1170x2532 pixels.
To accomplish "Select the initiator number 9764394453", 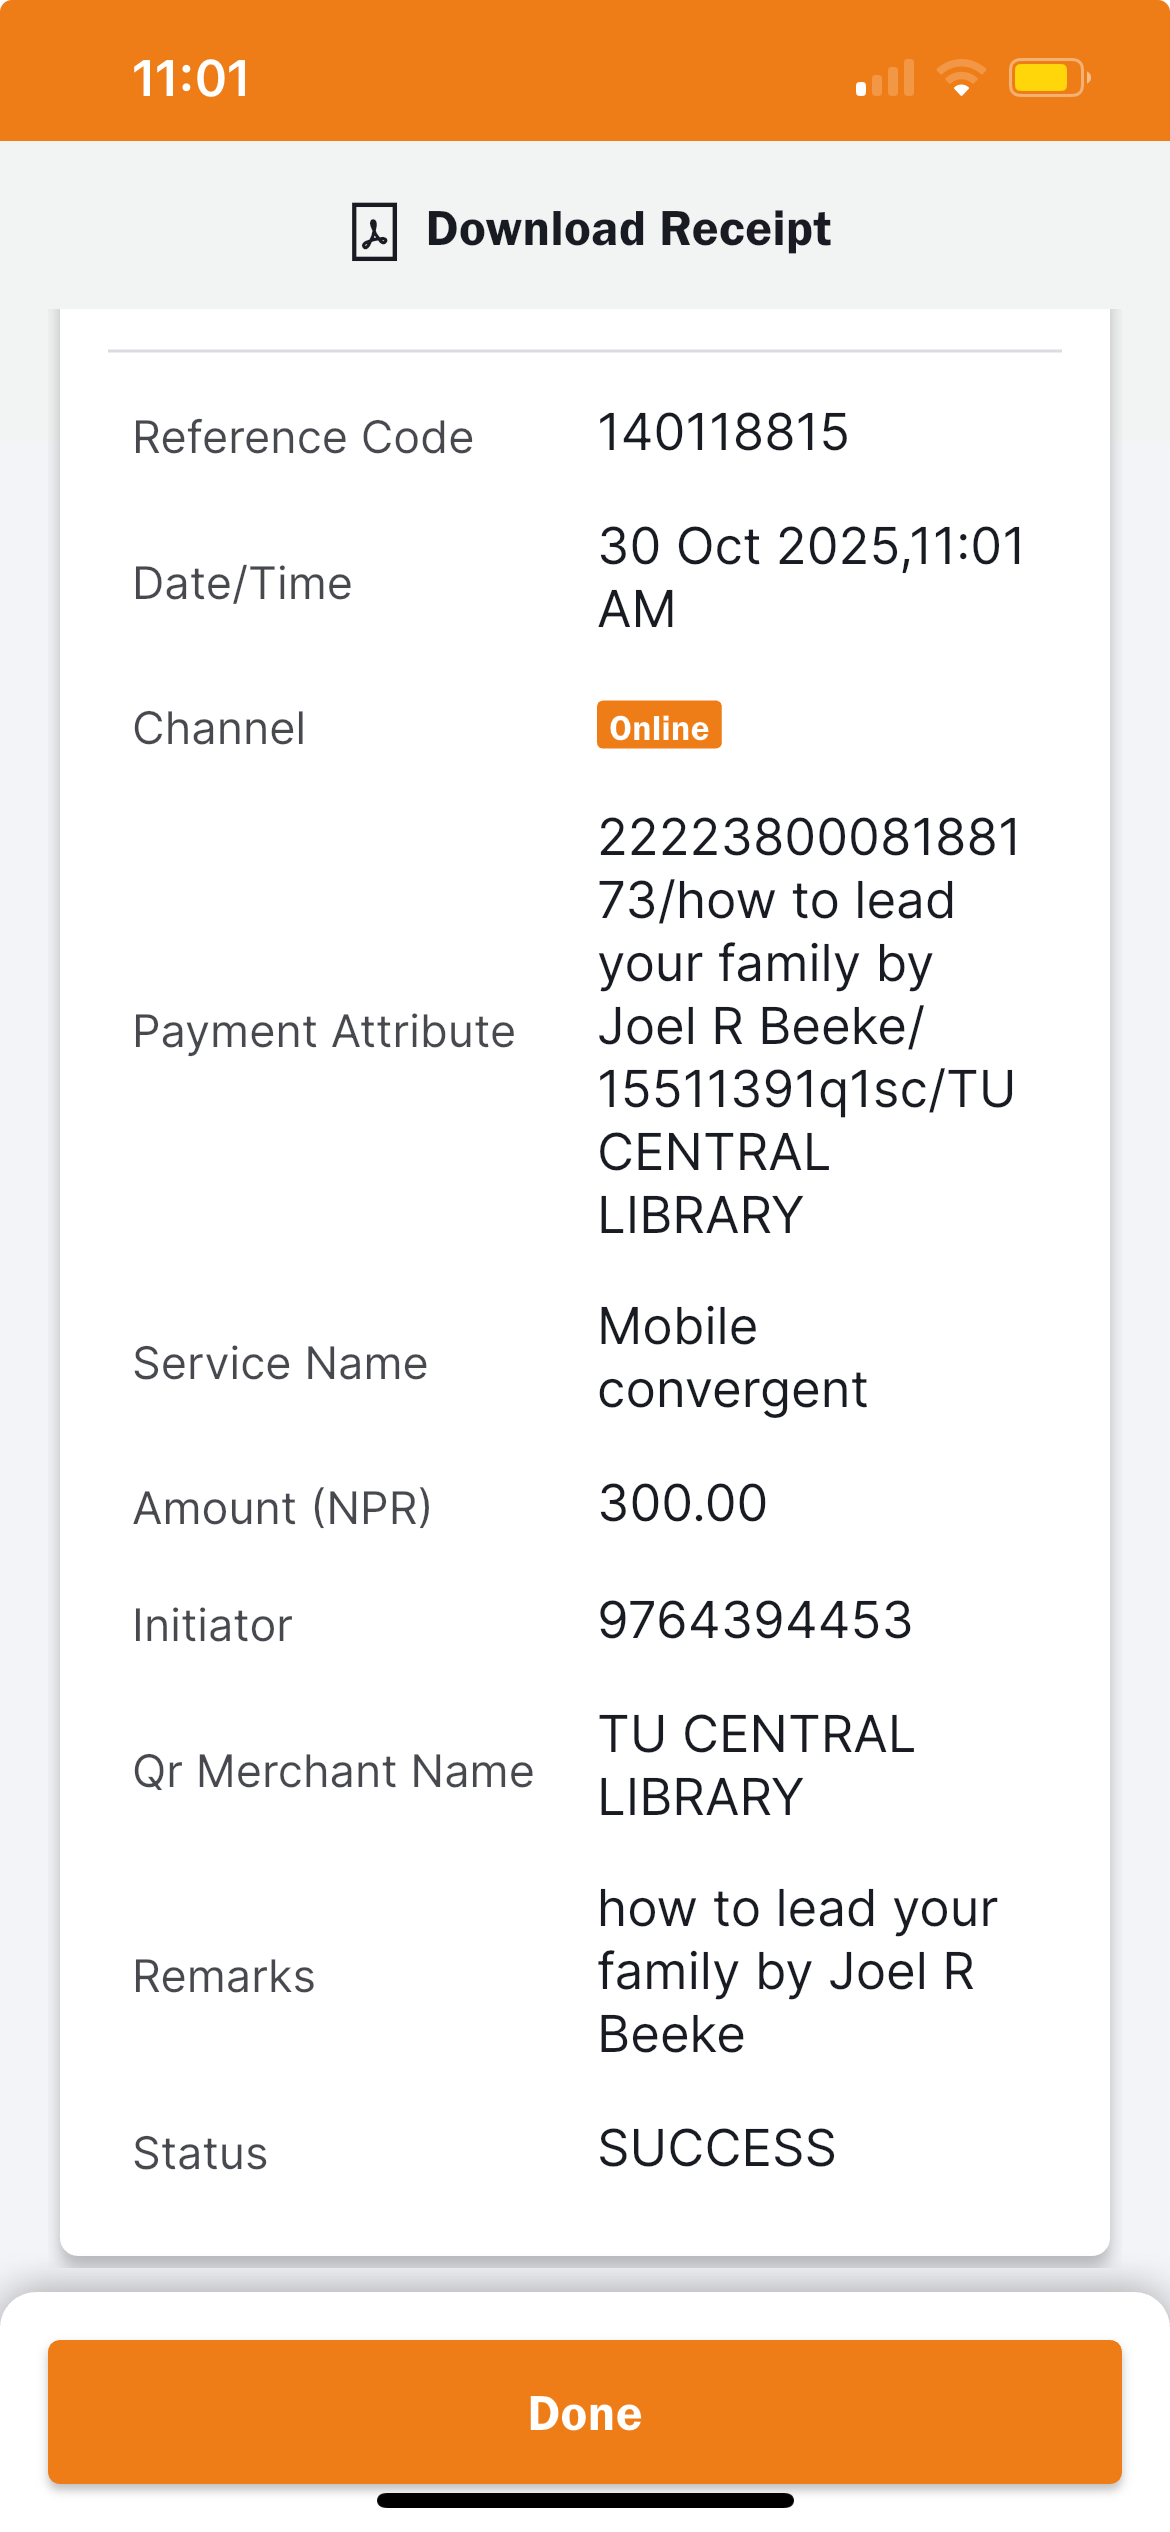I will pyautogui.click(x=755, y=1620).
